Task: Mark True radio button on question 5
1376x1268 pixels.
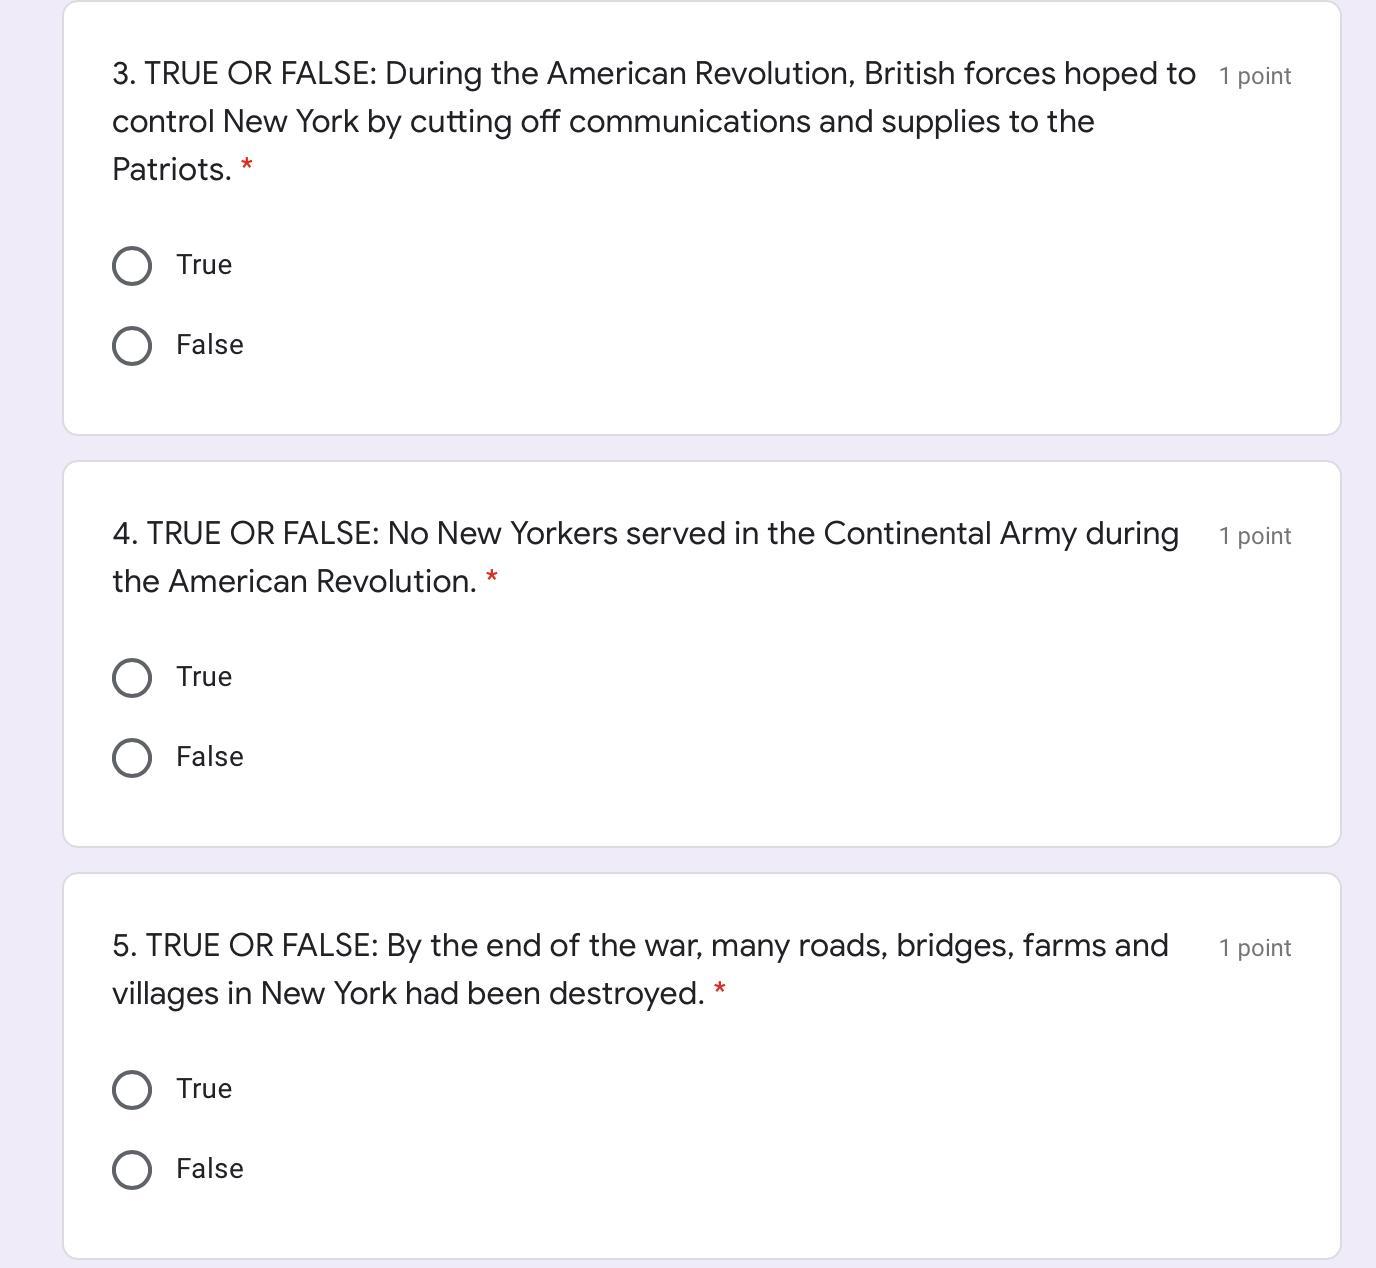Action: pos(132,1090)
